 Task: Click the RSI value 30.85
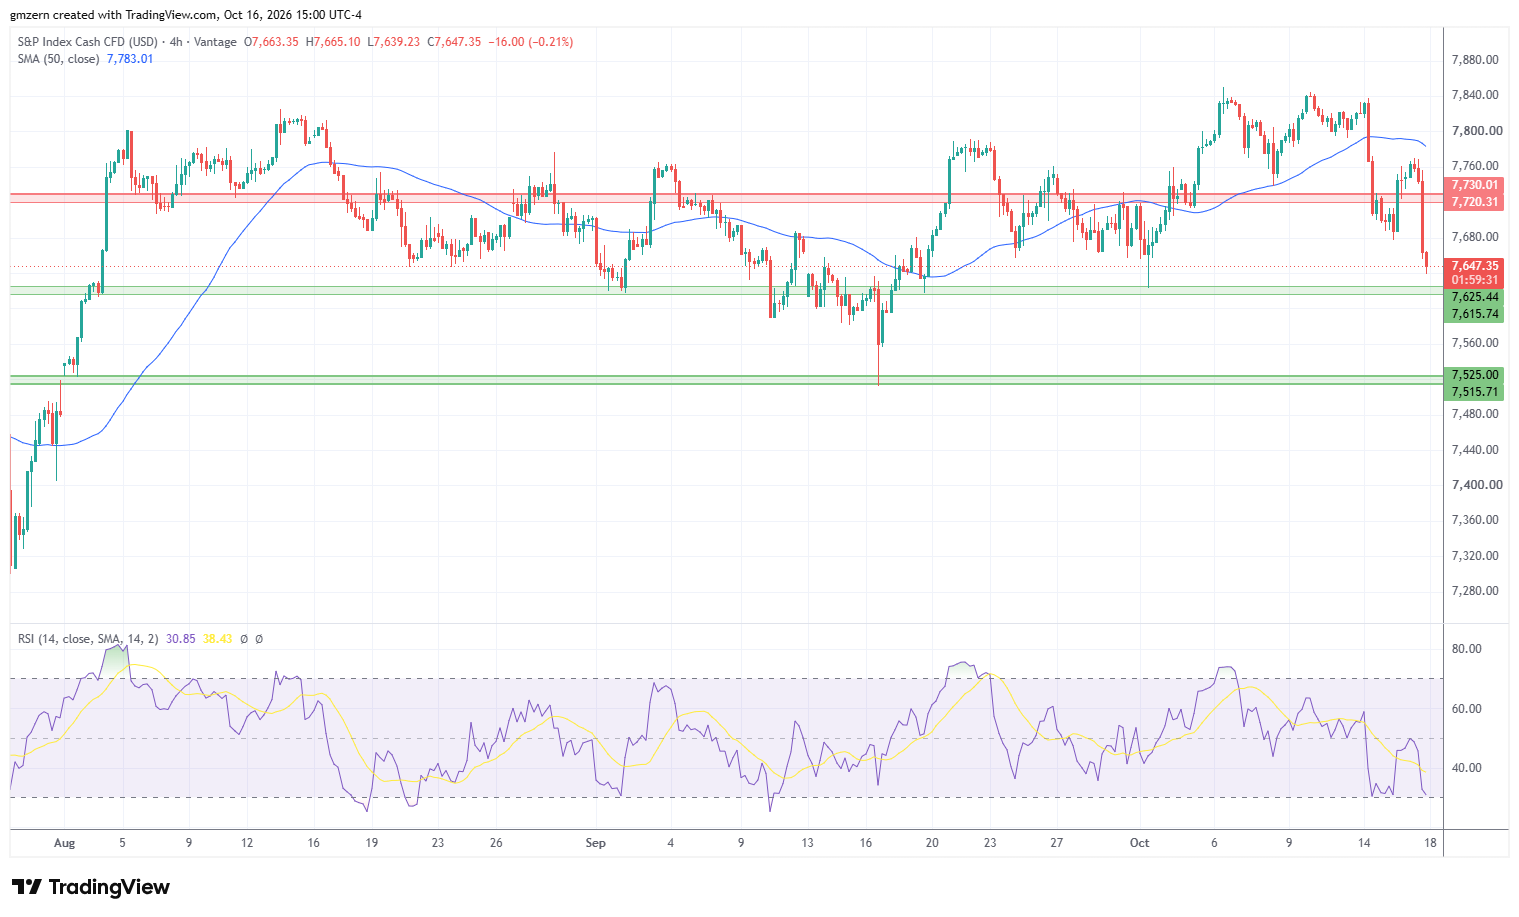pos(179,639)
